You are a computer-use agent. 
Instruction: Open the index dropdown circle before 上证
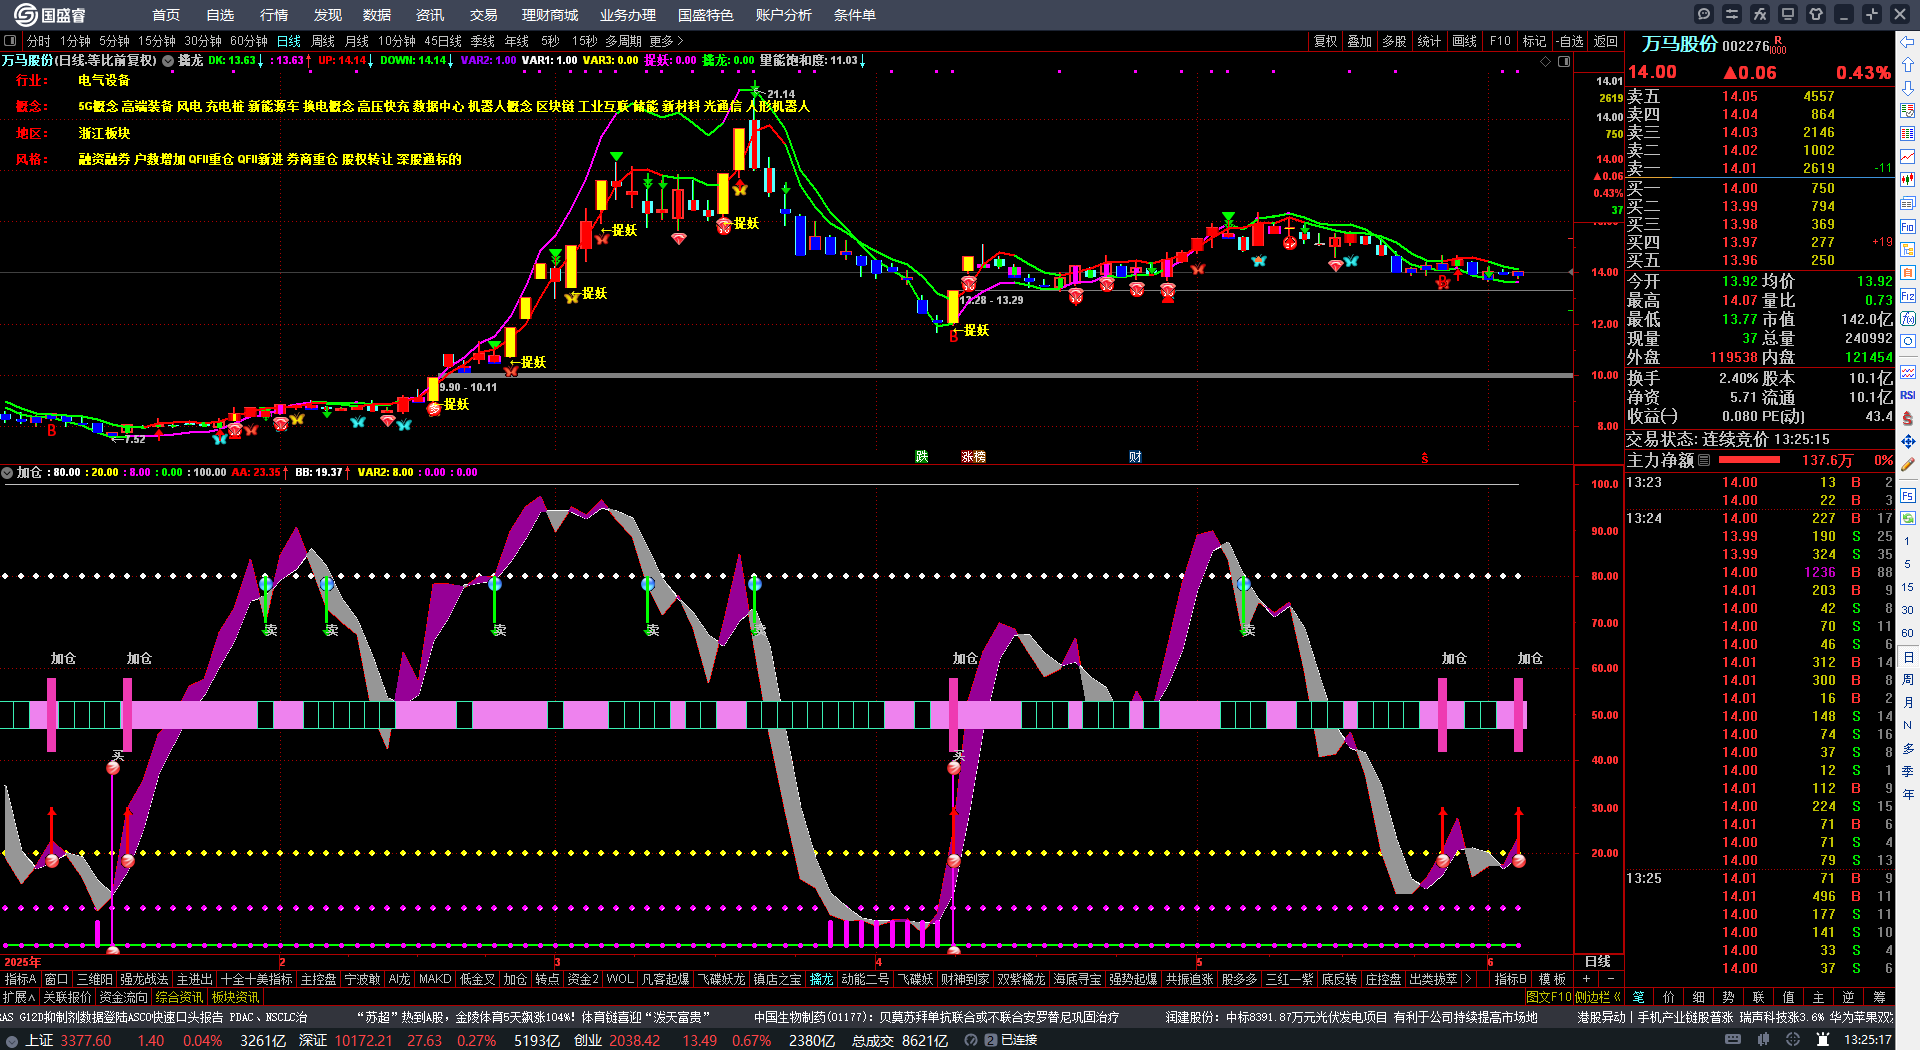tap(11, 1040)
